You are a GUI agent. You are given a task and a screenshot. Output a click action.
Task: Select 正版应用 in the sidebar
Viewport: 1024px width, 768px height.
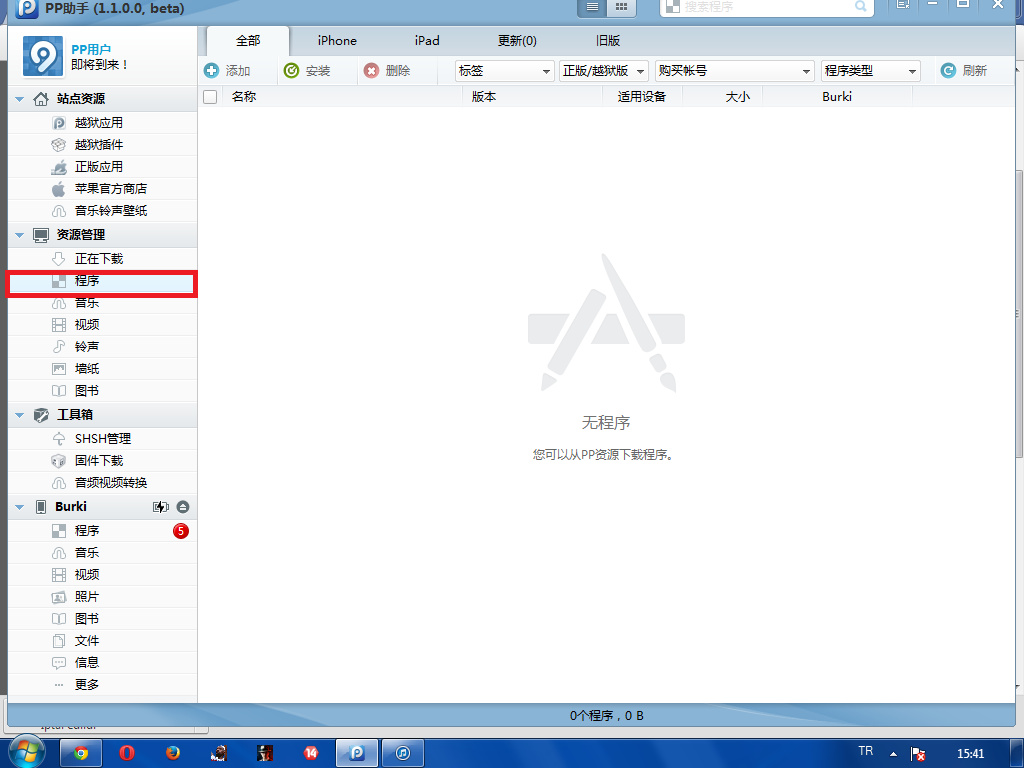coord(102,167)
